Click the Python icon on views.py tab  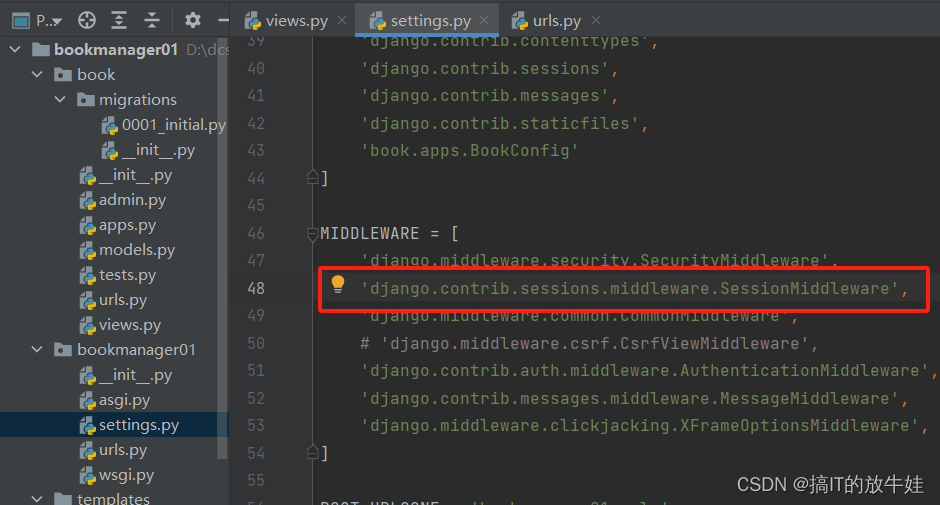click(253, 21)
